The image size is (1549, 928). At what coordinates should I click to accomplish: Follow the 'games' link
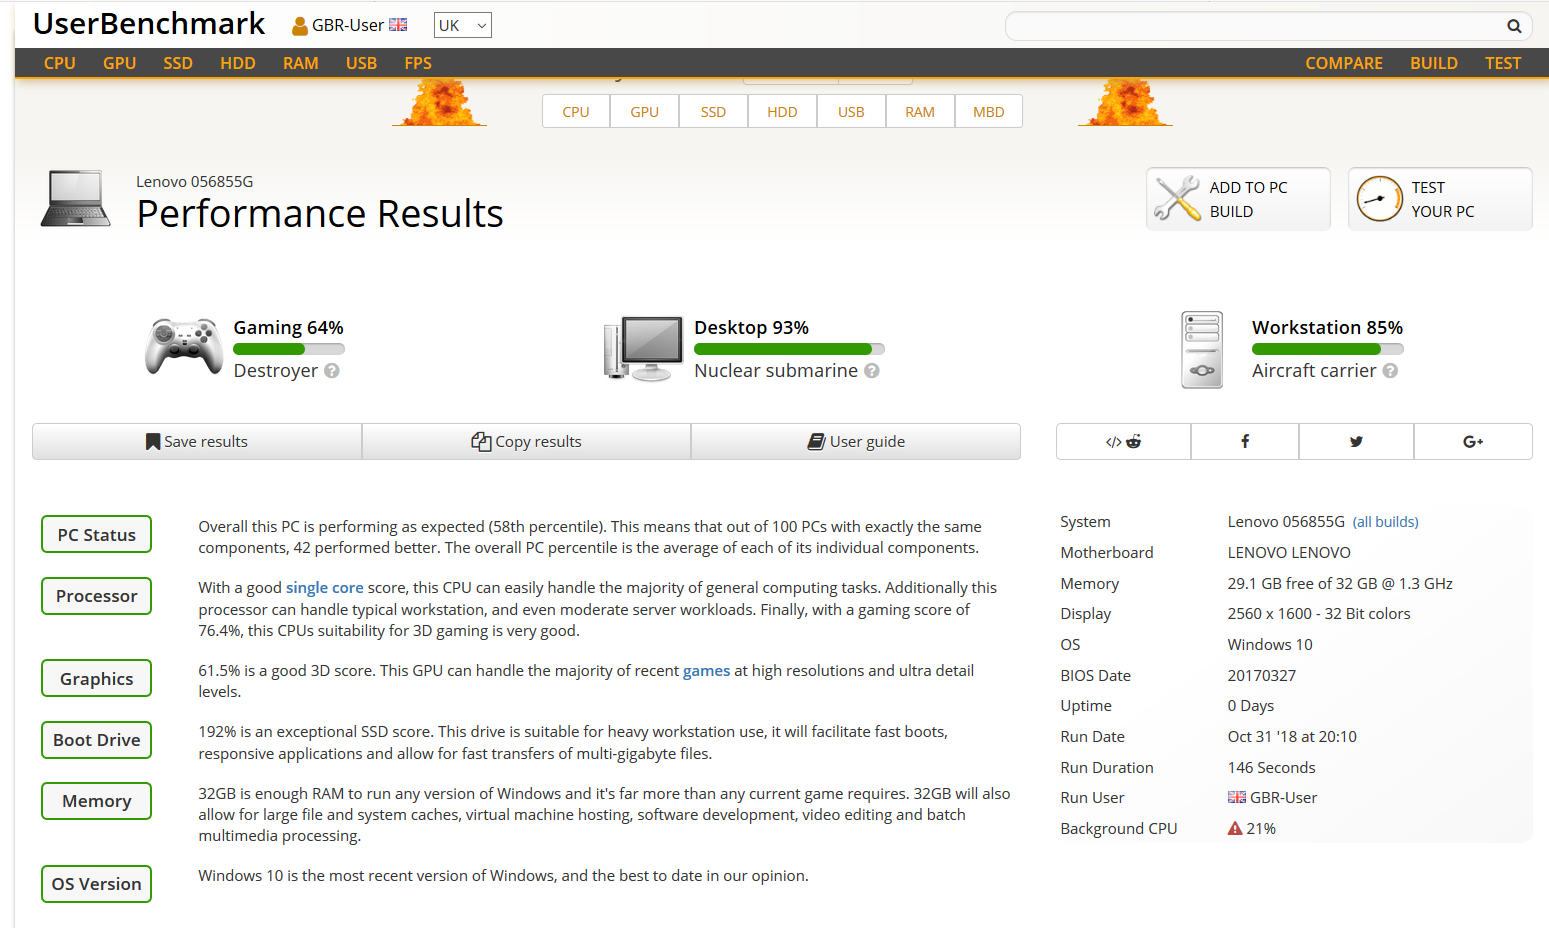click(707, 671)
